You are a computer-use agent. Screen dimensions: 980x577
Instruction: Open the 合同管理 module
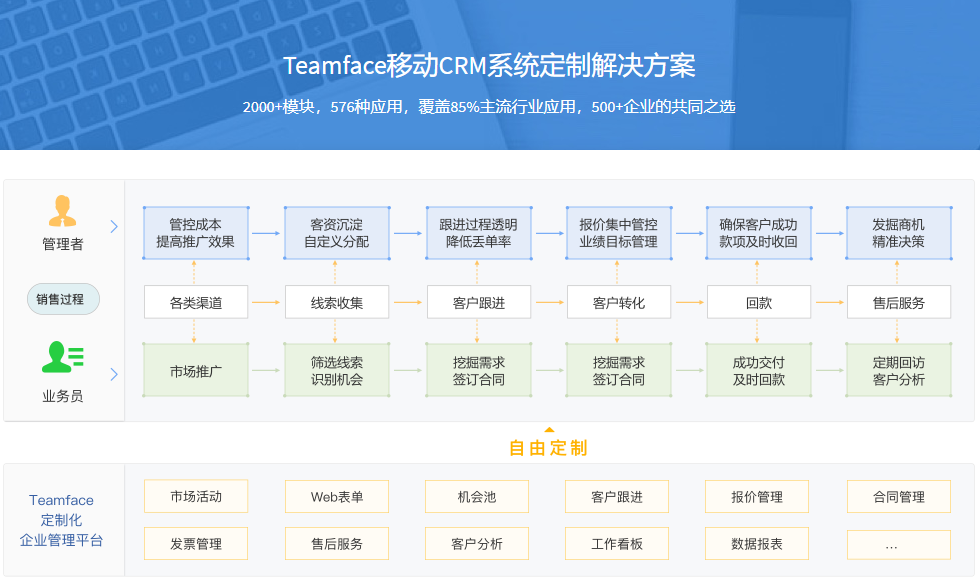(x=899, y=496)
